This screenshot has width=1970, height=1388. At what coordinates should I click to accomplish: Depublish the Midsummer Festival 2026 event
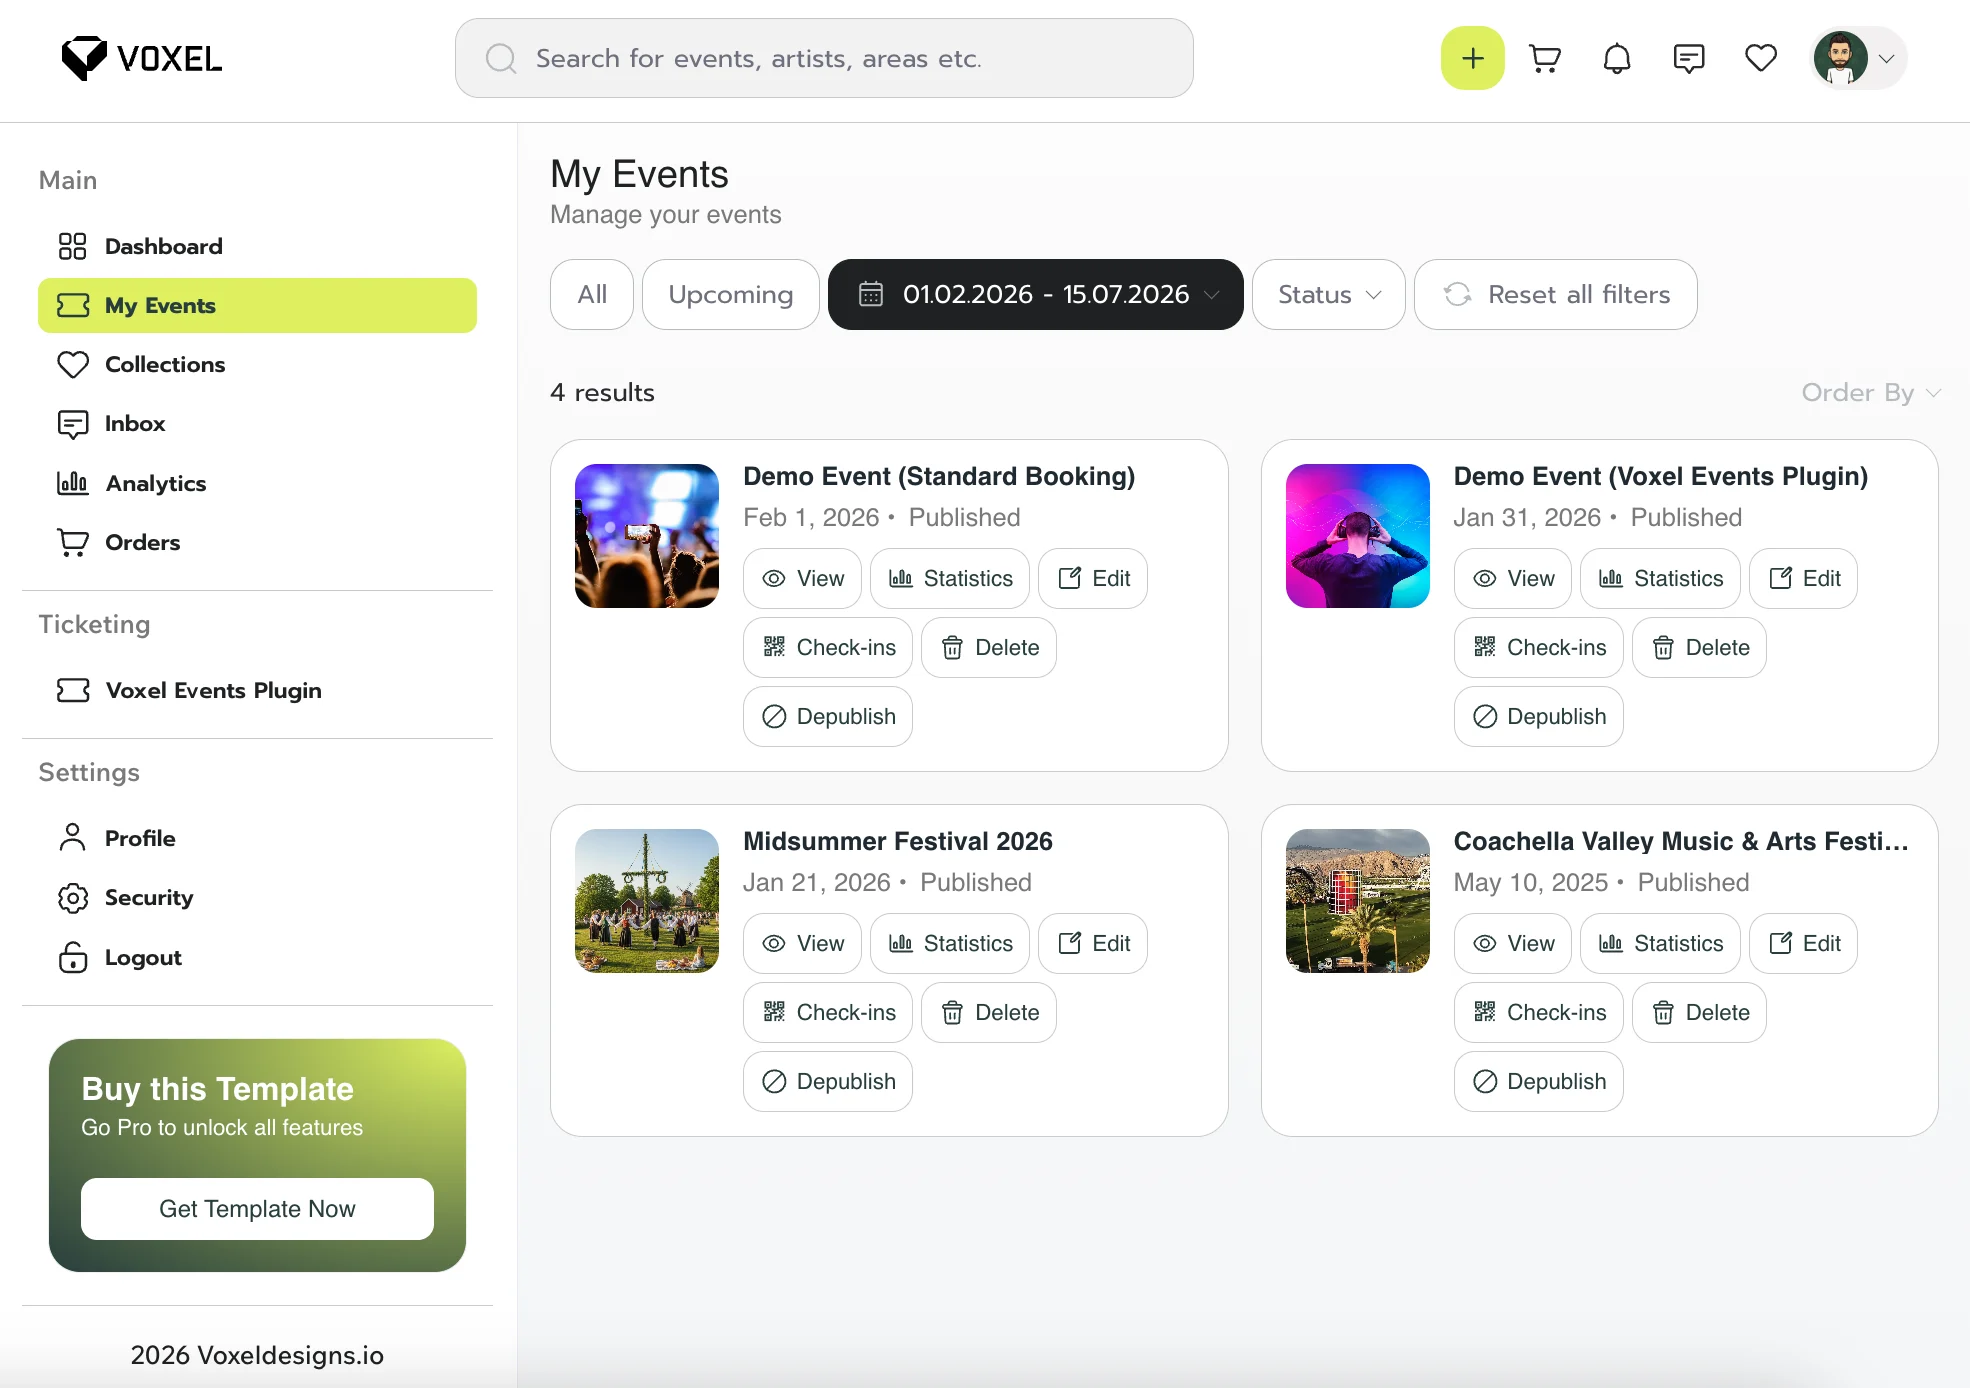[x=828, y=1081]
